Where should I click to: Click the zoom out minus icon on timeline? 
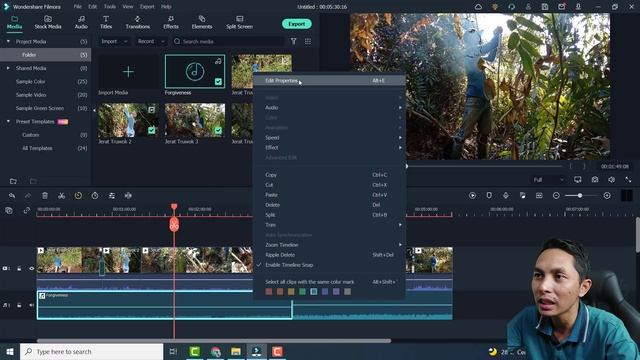[556, 196]
